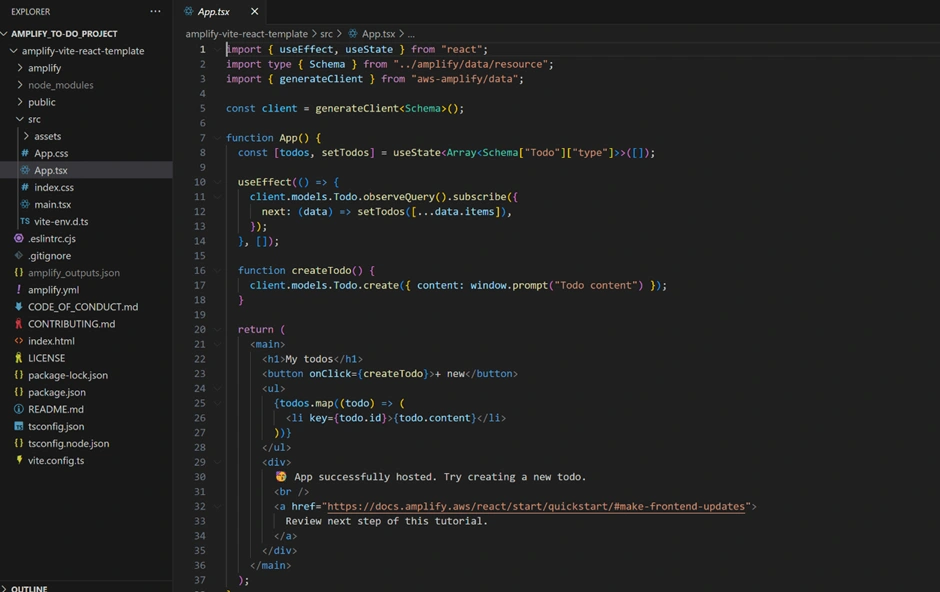Viewport: 940px width, 592px height.
Task: Open amplify_outputs.json braces icon
Action: pos(19,273)
